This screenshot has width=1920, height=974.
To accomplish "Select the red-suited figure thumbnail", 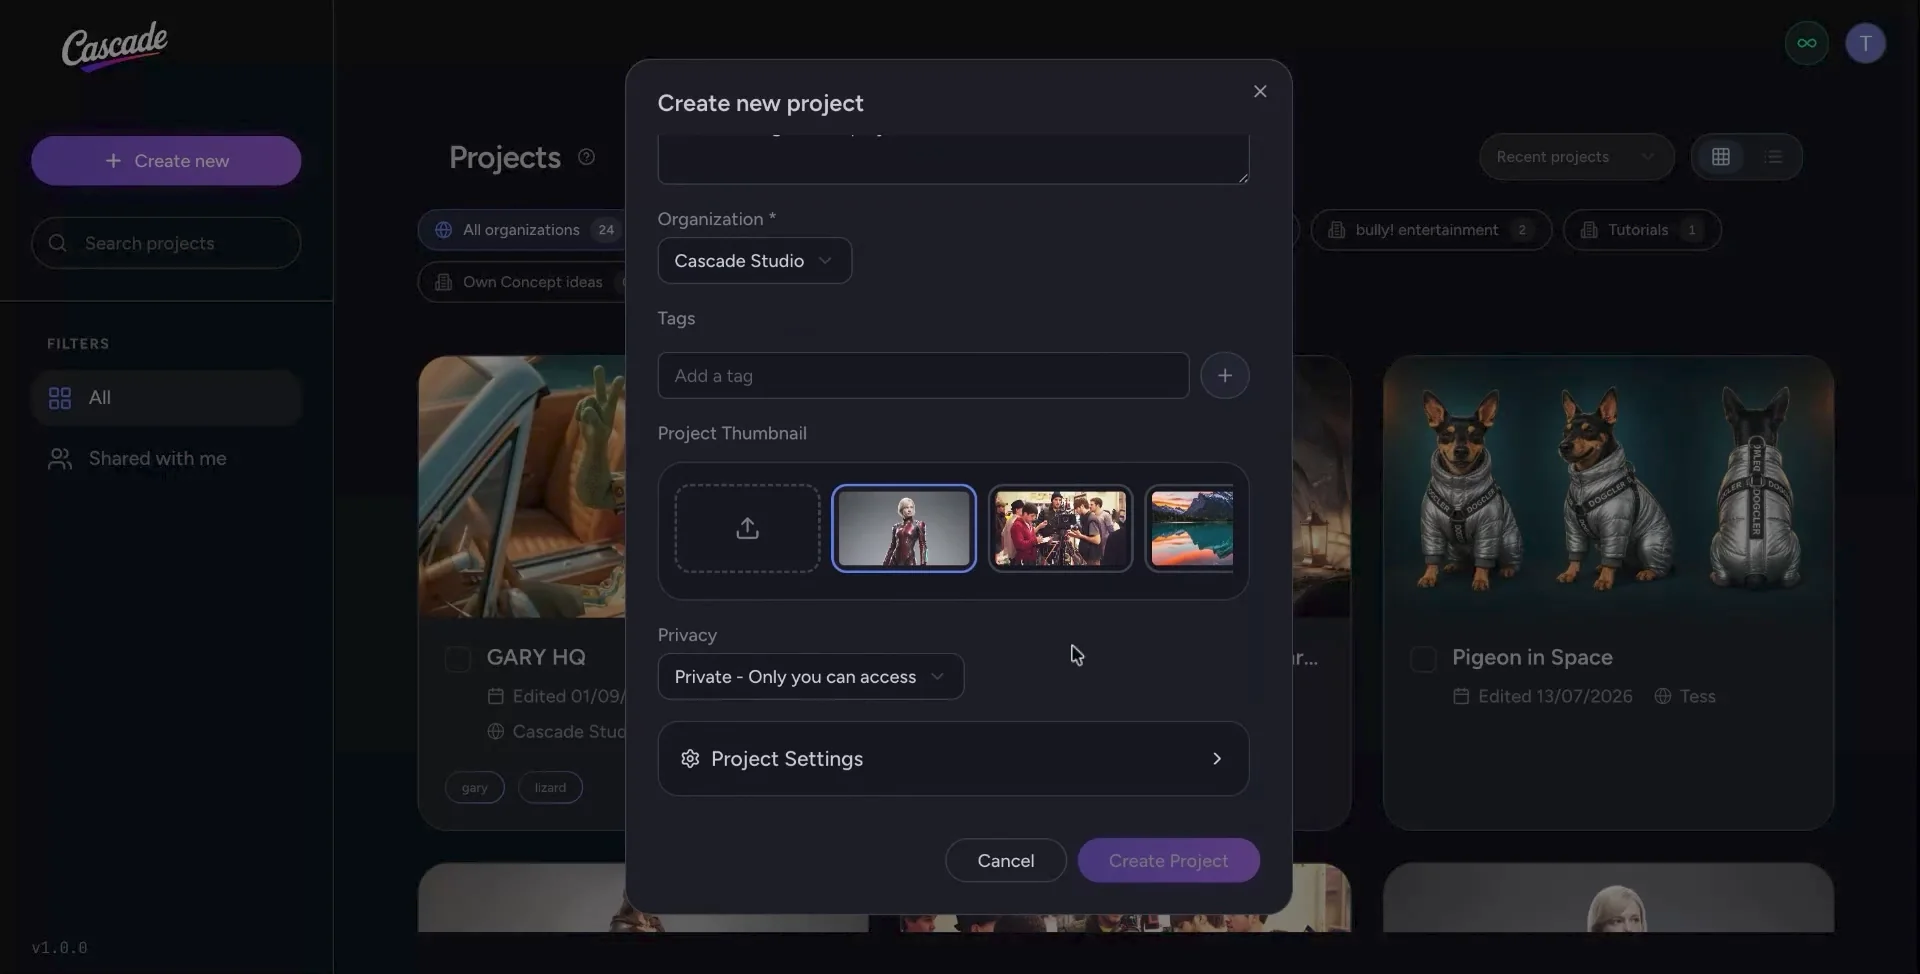I will pyautogui.click(x=904, y=528).
